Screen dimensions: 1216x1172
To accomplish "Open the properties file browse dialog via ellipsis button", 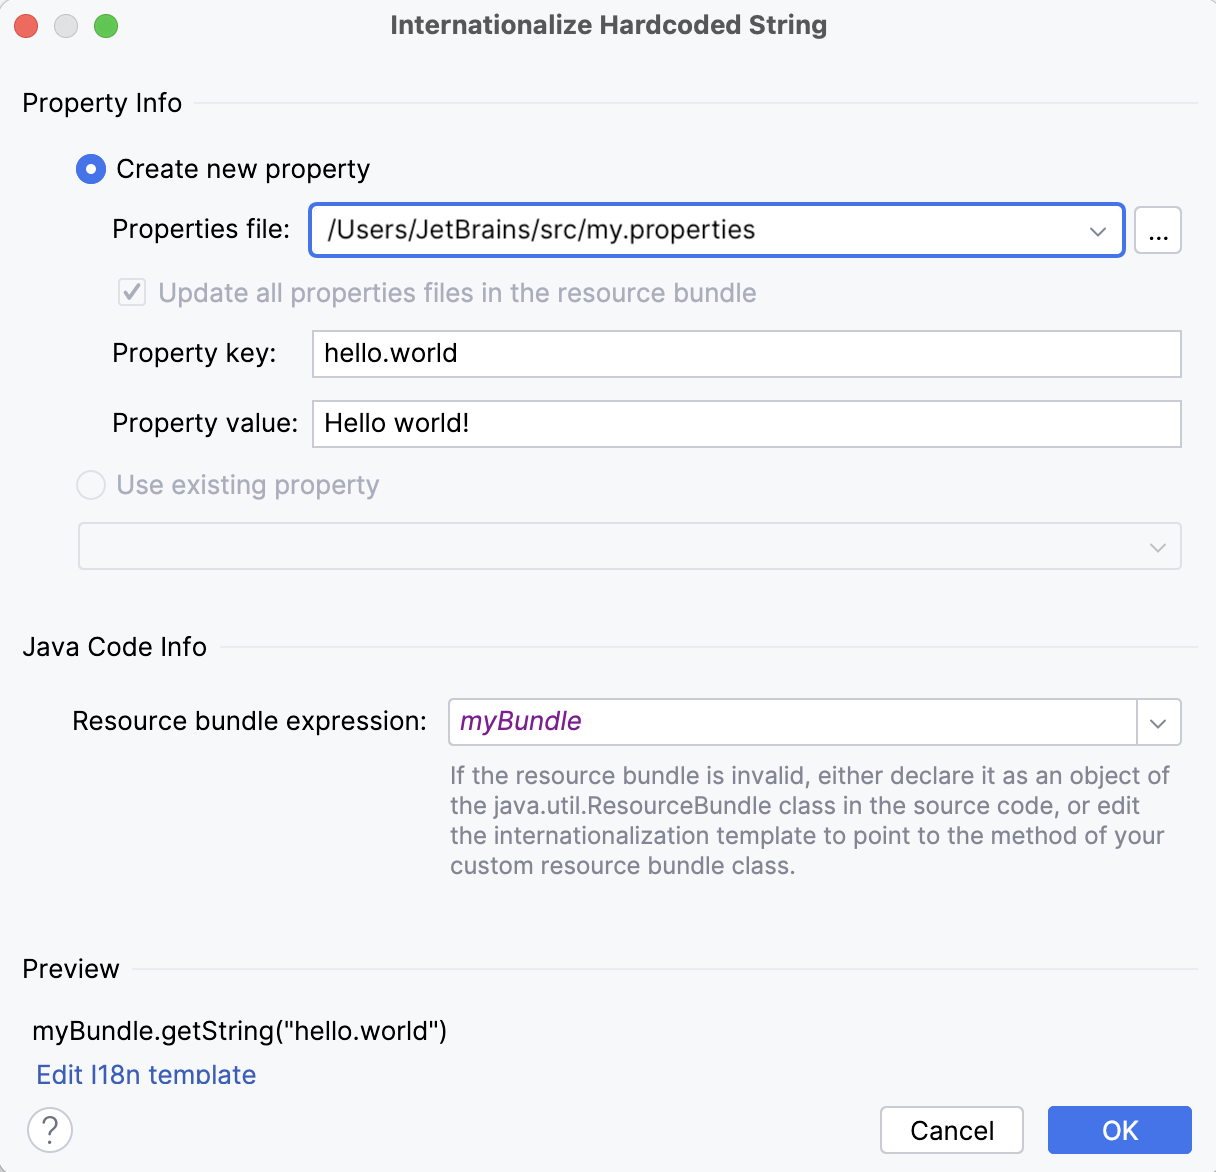I will [x=1157, y=230].
